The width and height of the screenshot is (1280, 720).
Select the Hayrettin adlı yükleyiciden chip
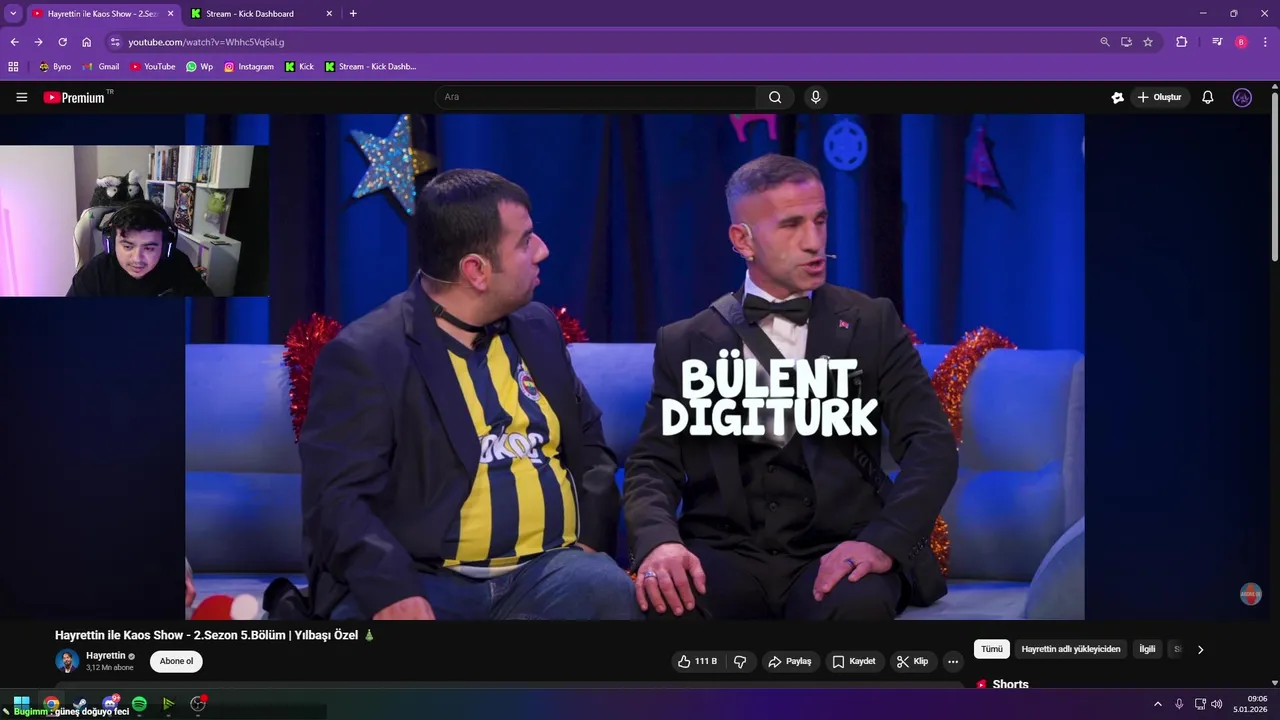pos(1071,649)
